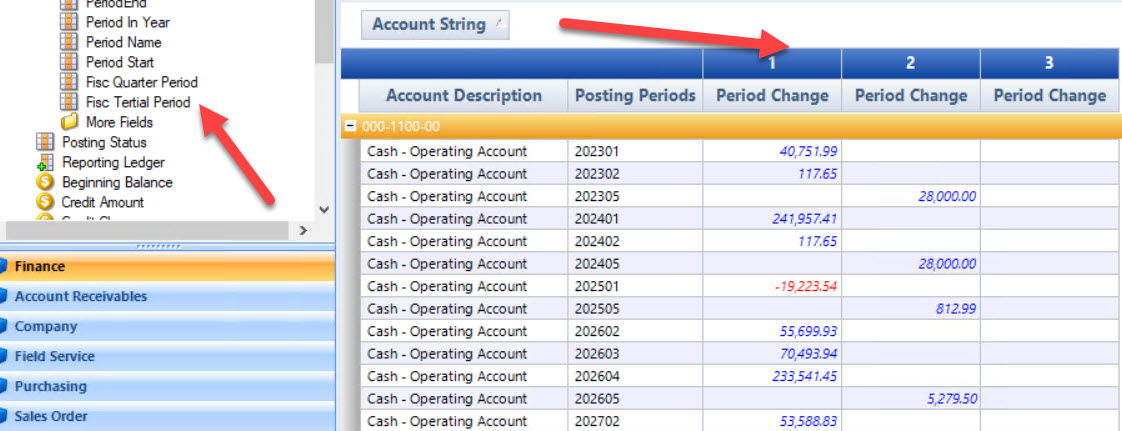Viewport: 1122px width, 431px height.
Task: Click Period Change header under column 2
Action: tap(911, 96)
